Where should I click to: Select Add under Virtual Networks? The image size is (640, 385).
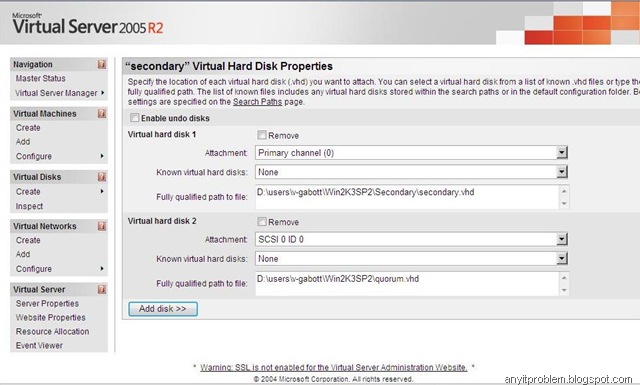(23, 254)
